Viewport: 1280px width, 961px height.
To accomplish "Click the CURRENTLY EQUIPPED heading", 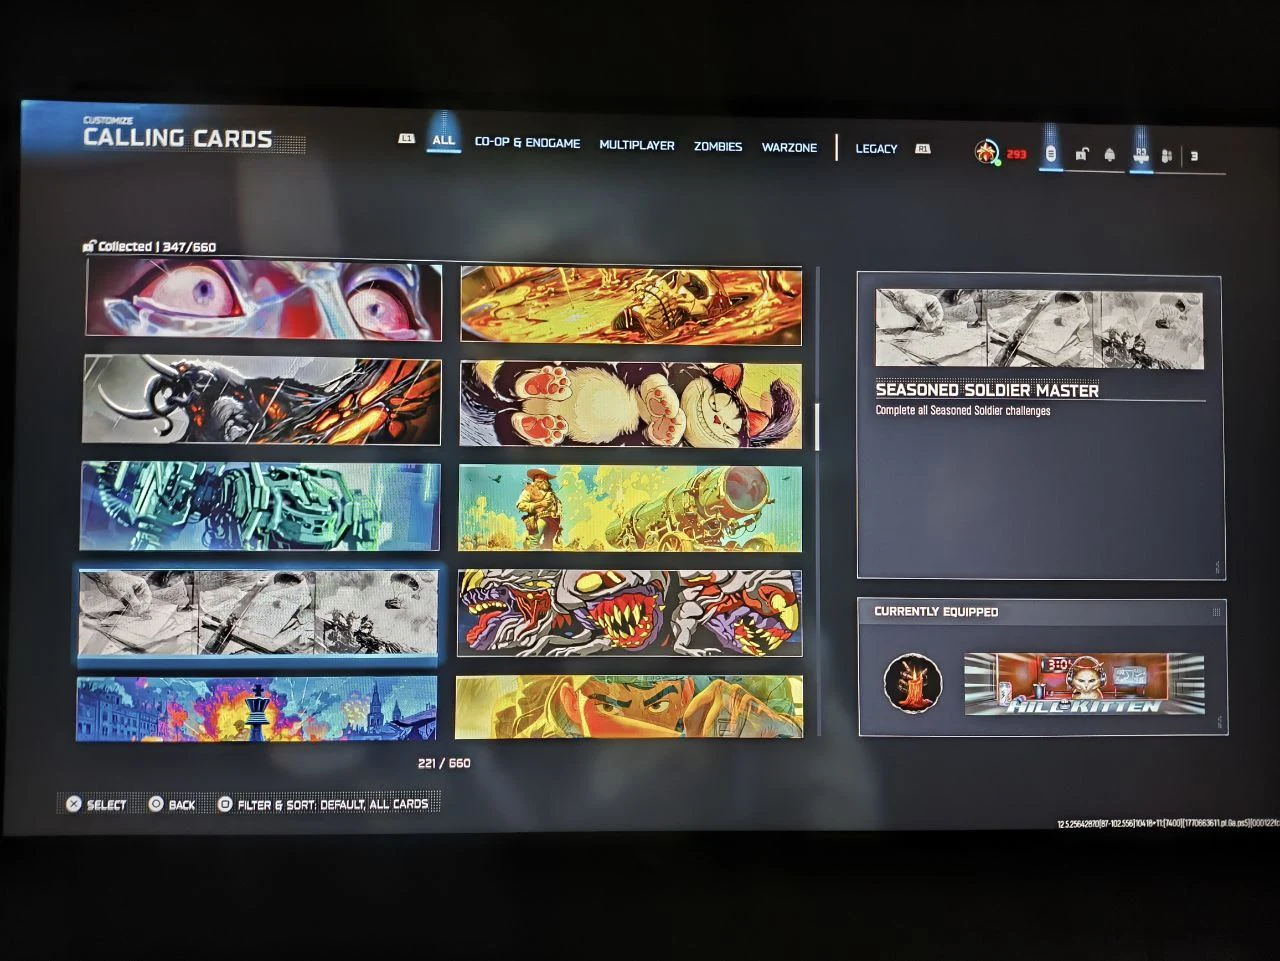I will (x=936, y=612).
